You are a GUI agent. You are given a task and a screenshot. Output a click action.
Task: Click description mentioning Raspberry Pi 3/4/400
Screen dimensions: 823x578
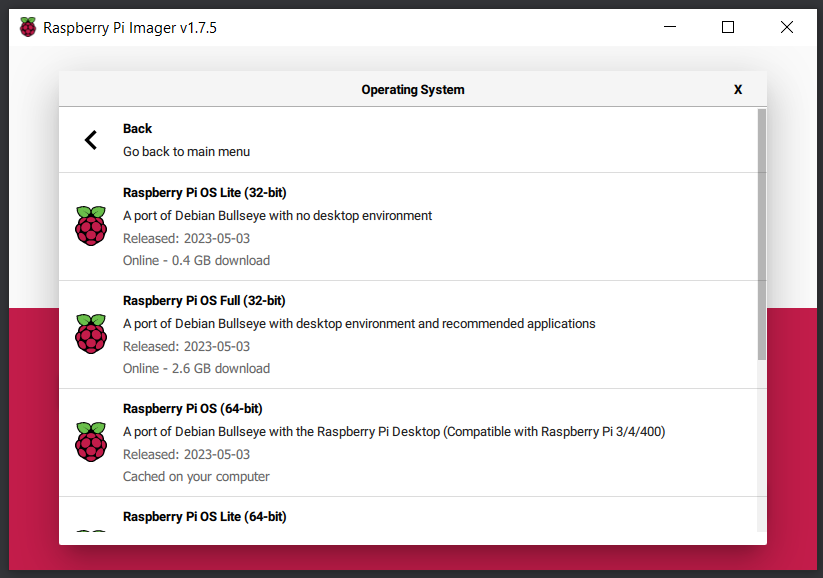(x=394, y=432)
